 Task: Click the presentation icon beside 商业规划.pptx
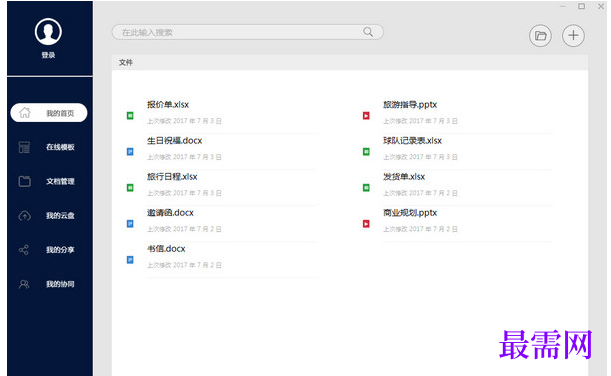point(366,224)
